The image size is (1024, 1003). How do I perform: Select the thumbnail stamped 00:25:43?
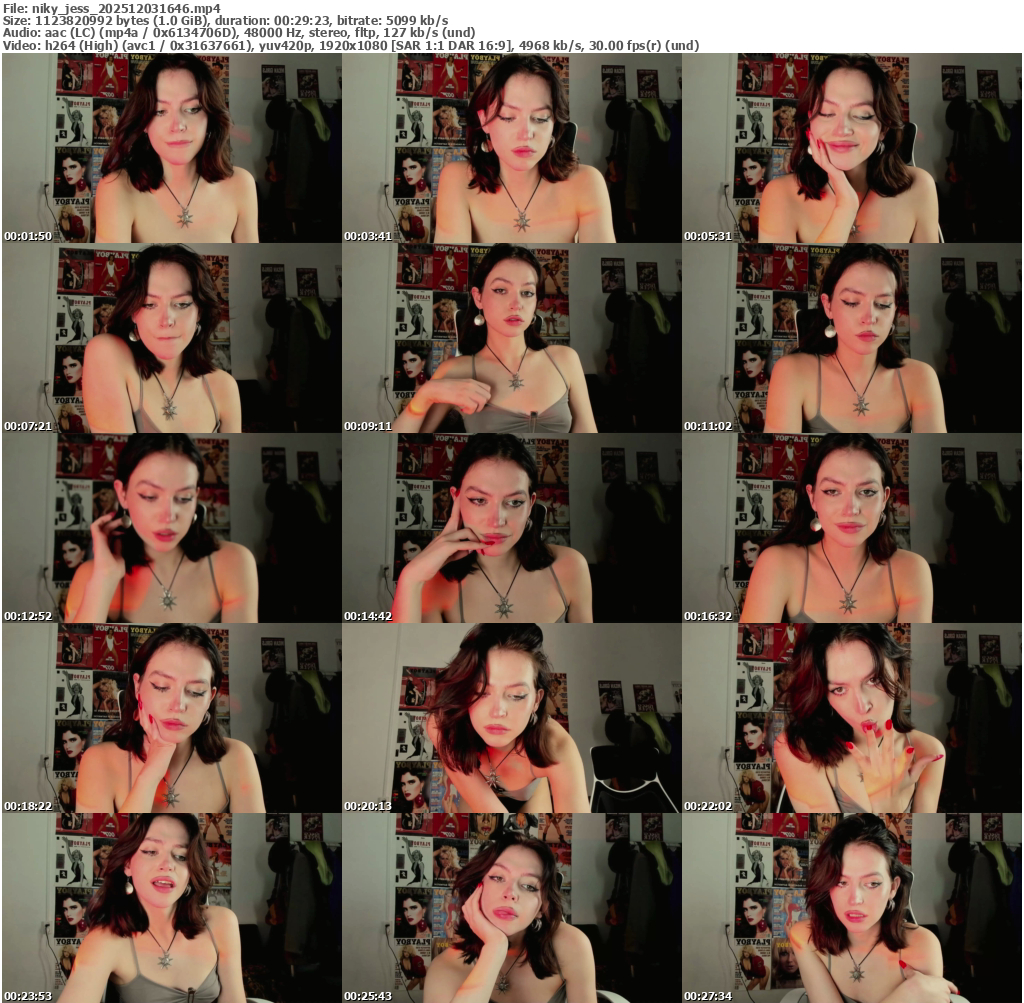tap(512, 908)
